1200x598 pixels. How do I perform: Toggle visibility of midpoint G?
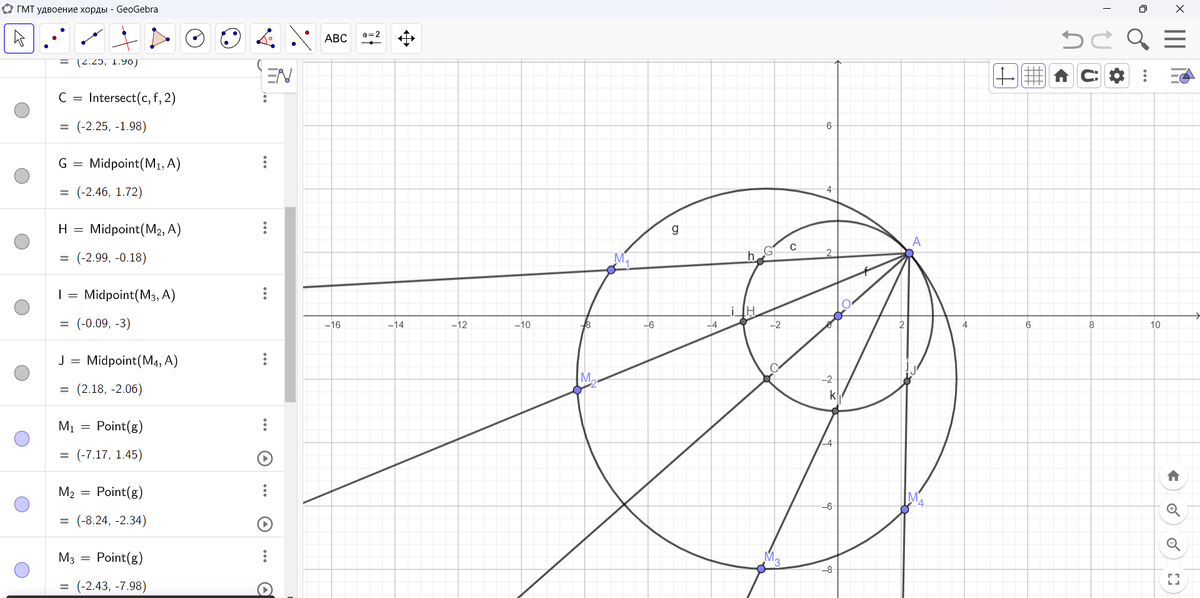tap(22, 176)
